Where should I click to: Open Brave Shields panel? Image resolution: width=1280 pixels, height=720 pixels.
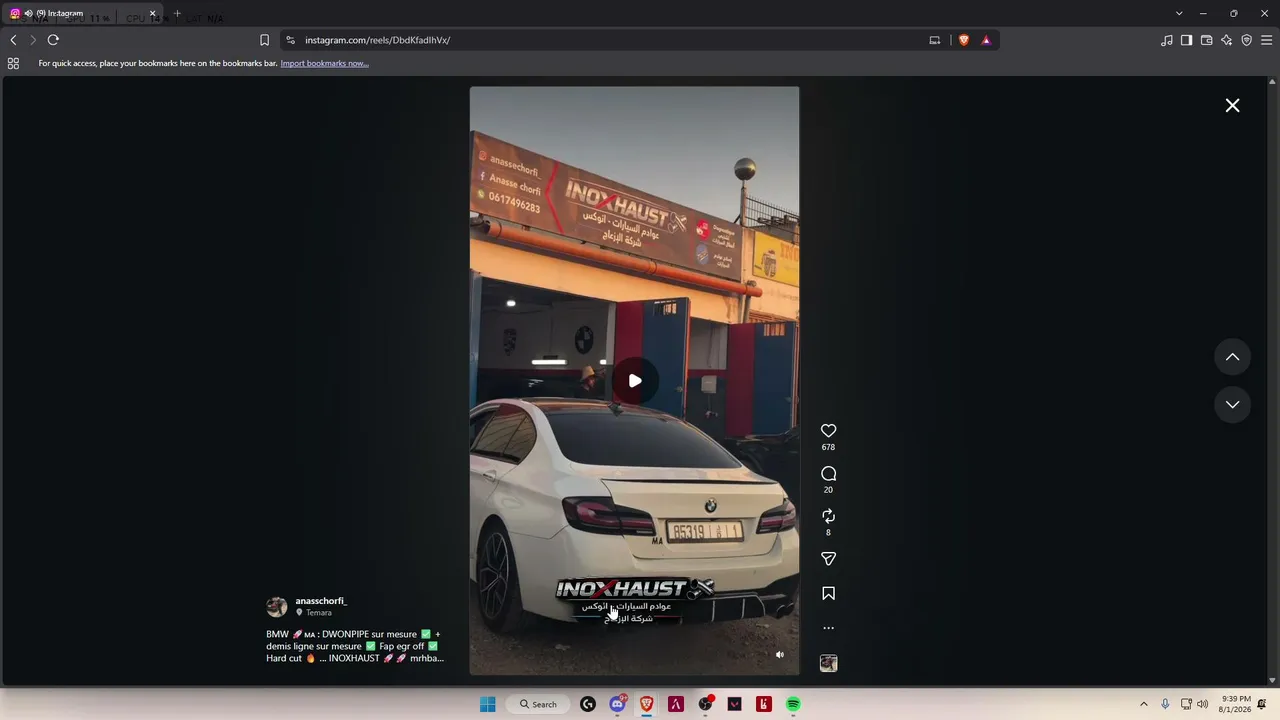pyautogui.click(x=964, y=40)
